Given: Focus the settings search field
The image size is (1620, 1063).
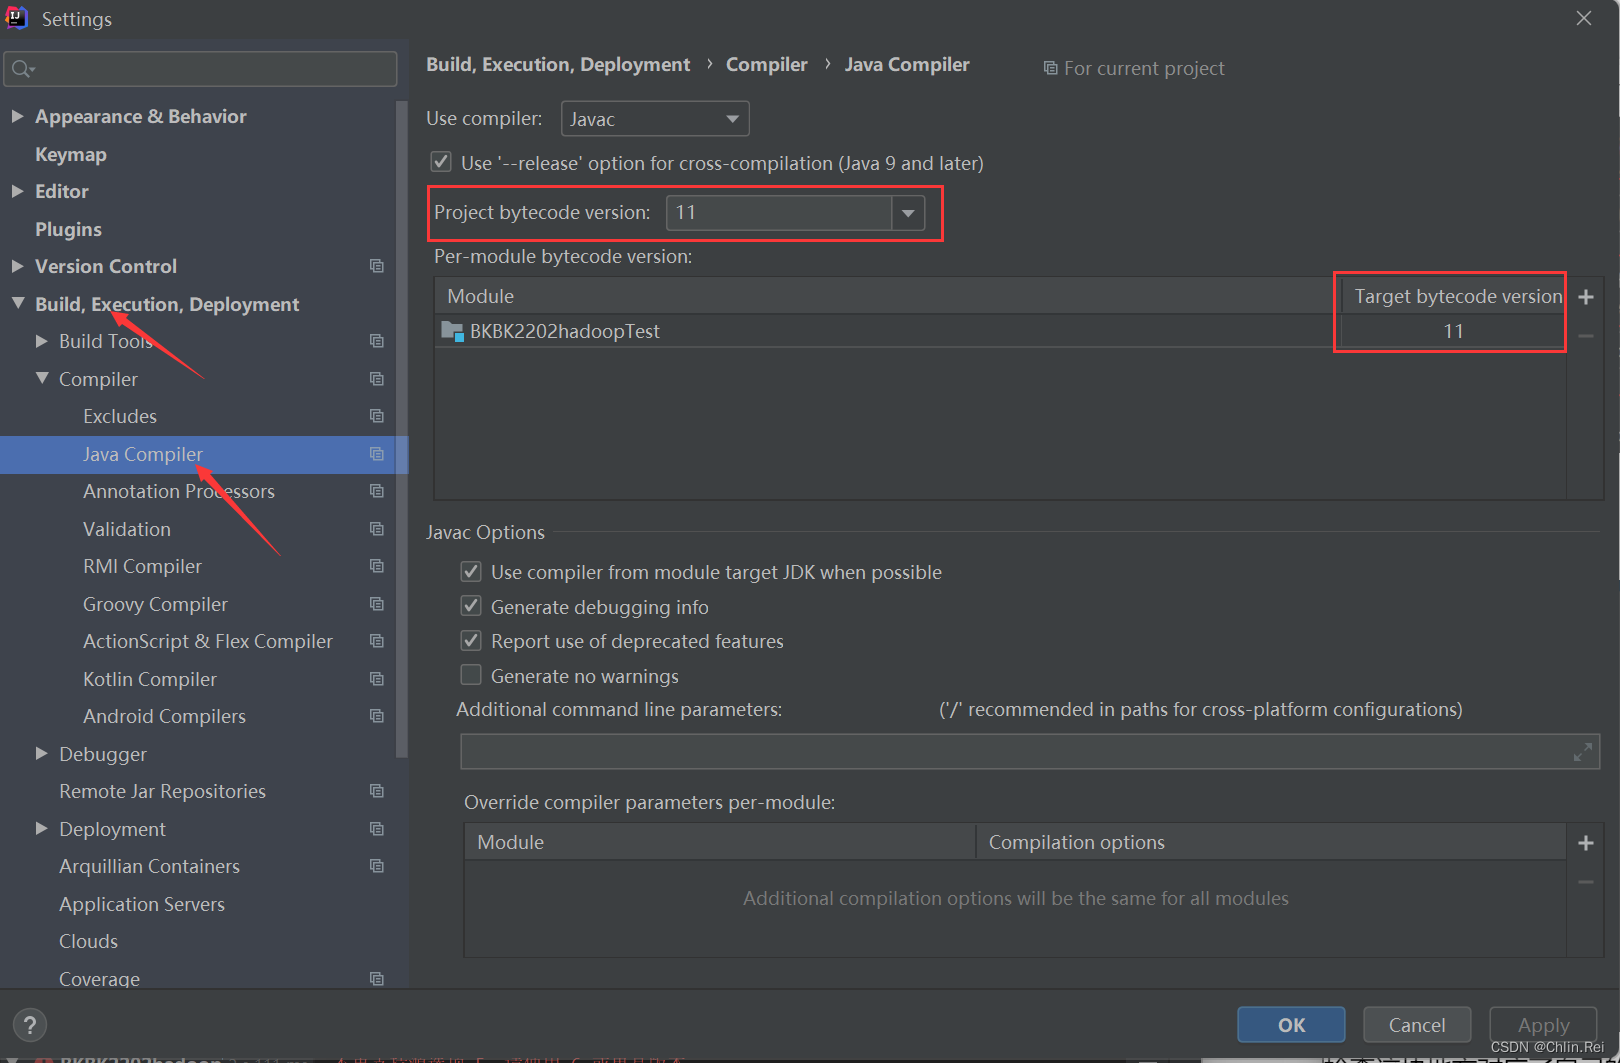Looking at the screenshot, I should [201, 69].
